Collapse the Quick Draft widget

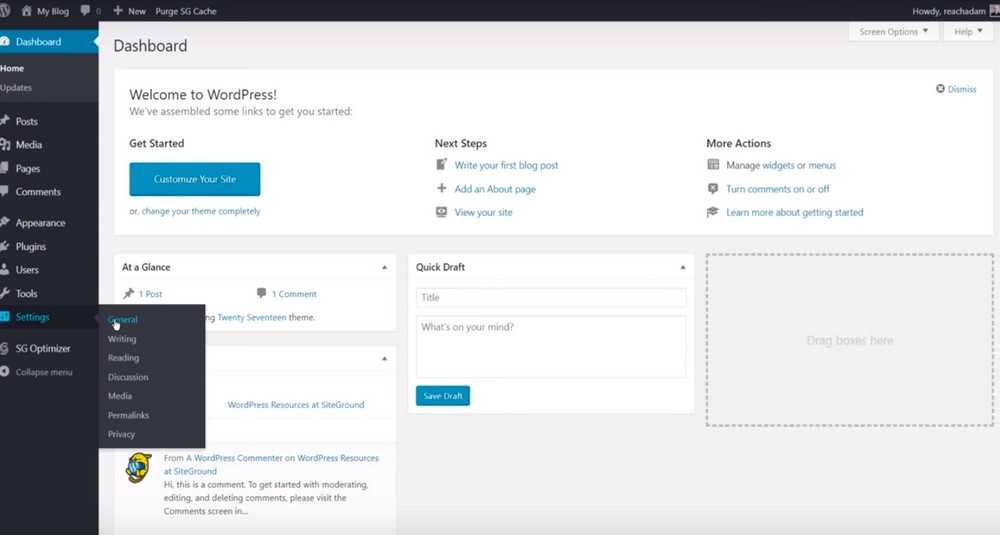tap(683, 267)
